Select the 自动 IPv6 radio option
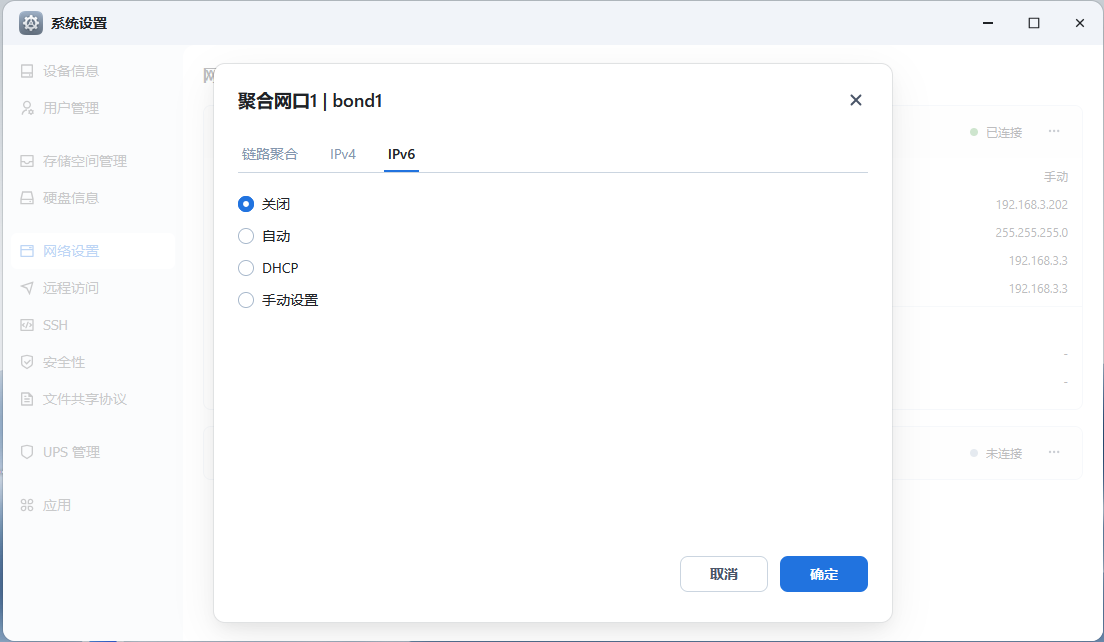Image resolution: width=1104 pixels, height=642 pixels. point(246,236)
